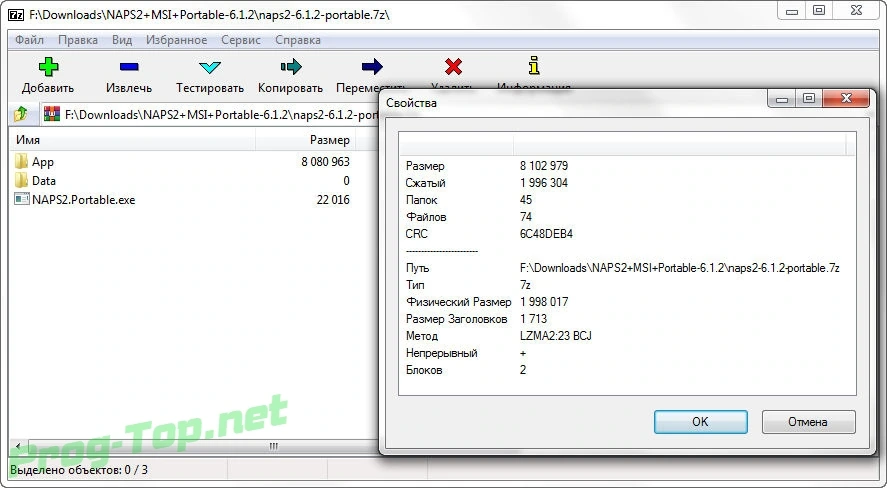Click the blue Move arrow icon
This screenshot has width=887, height=488.
tap(372, 67)
